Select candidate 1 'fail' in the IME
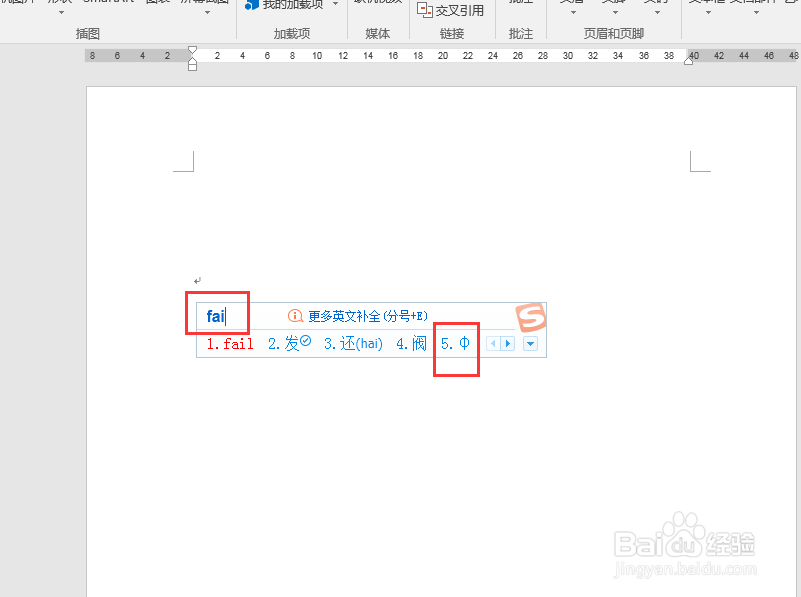The height and width of the screenshot is (597, 801). (x=231, y=343)
